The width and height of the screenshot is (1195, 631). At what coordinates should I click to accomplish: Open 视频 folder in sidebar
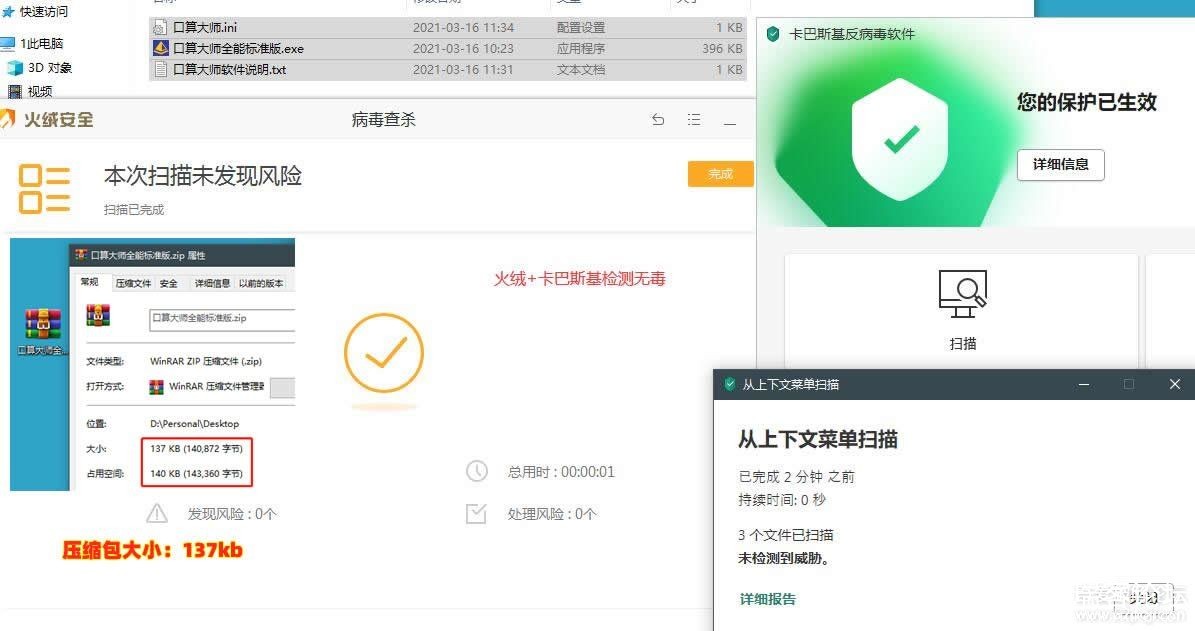tap(30, 91)
